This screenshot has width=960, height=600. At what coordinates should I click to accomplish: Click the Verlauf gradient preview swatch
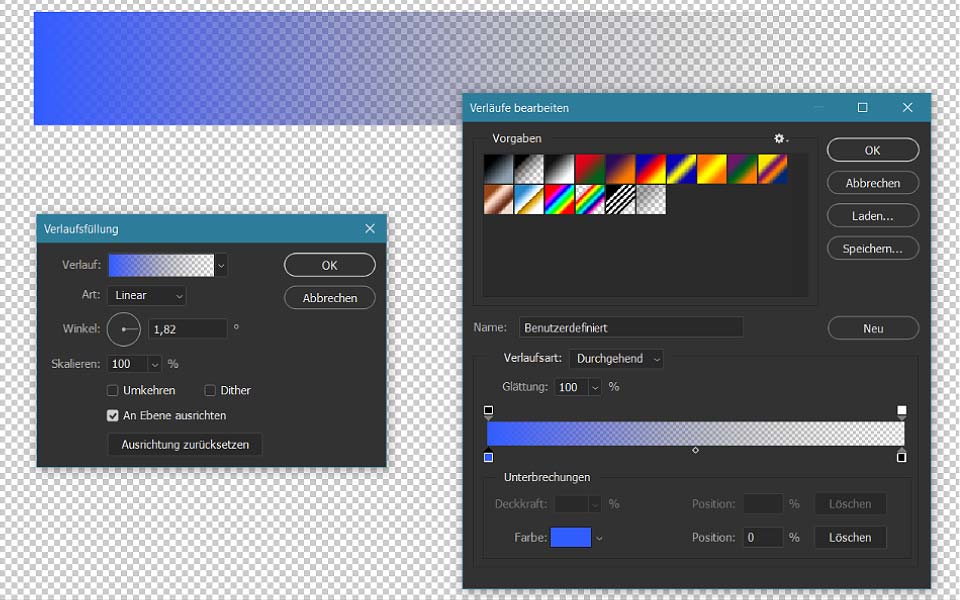[x=162, y=266]
